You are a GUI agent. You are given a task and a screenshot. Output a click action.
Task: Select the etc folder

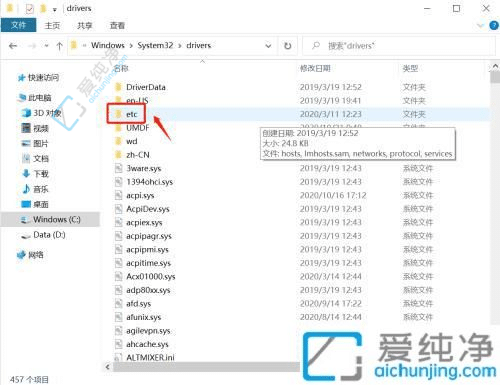tap(132, 114)
